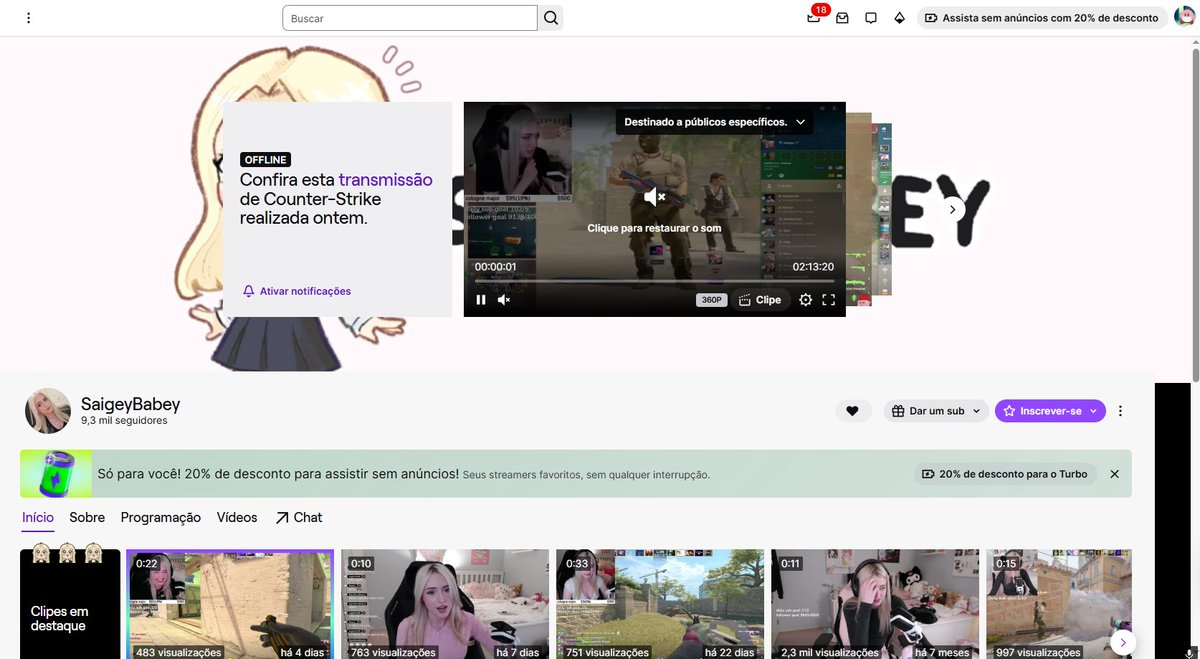This screenshot has width=1200, height=659.
Task: Follow toggle heart button
Action: [853, 411]
